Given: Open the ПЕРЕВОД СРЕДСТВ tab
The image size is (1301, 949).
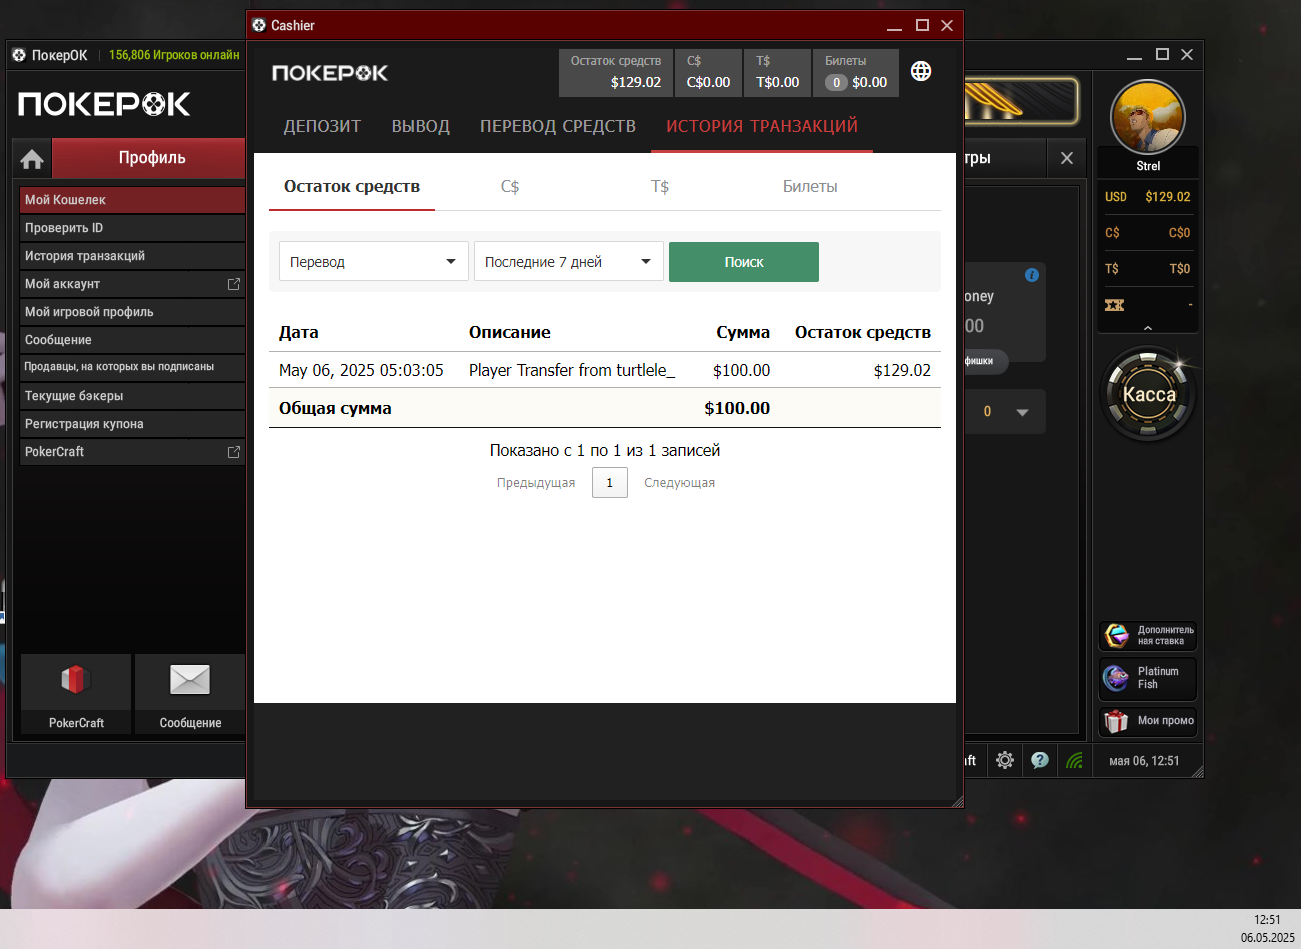Looking at the screenshot, I should pyautogui.click(x=558, y=126).
